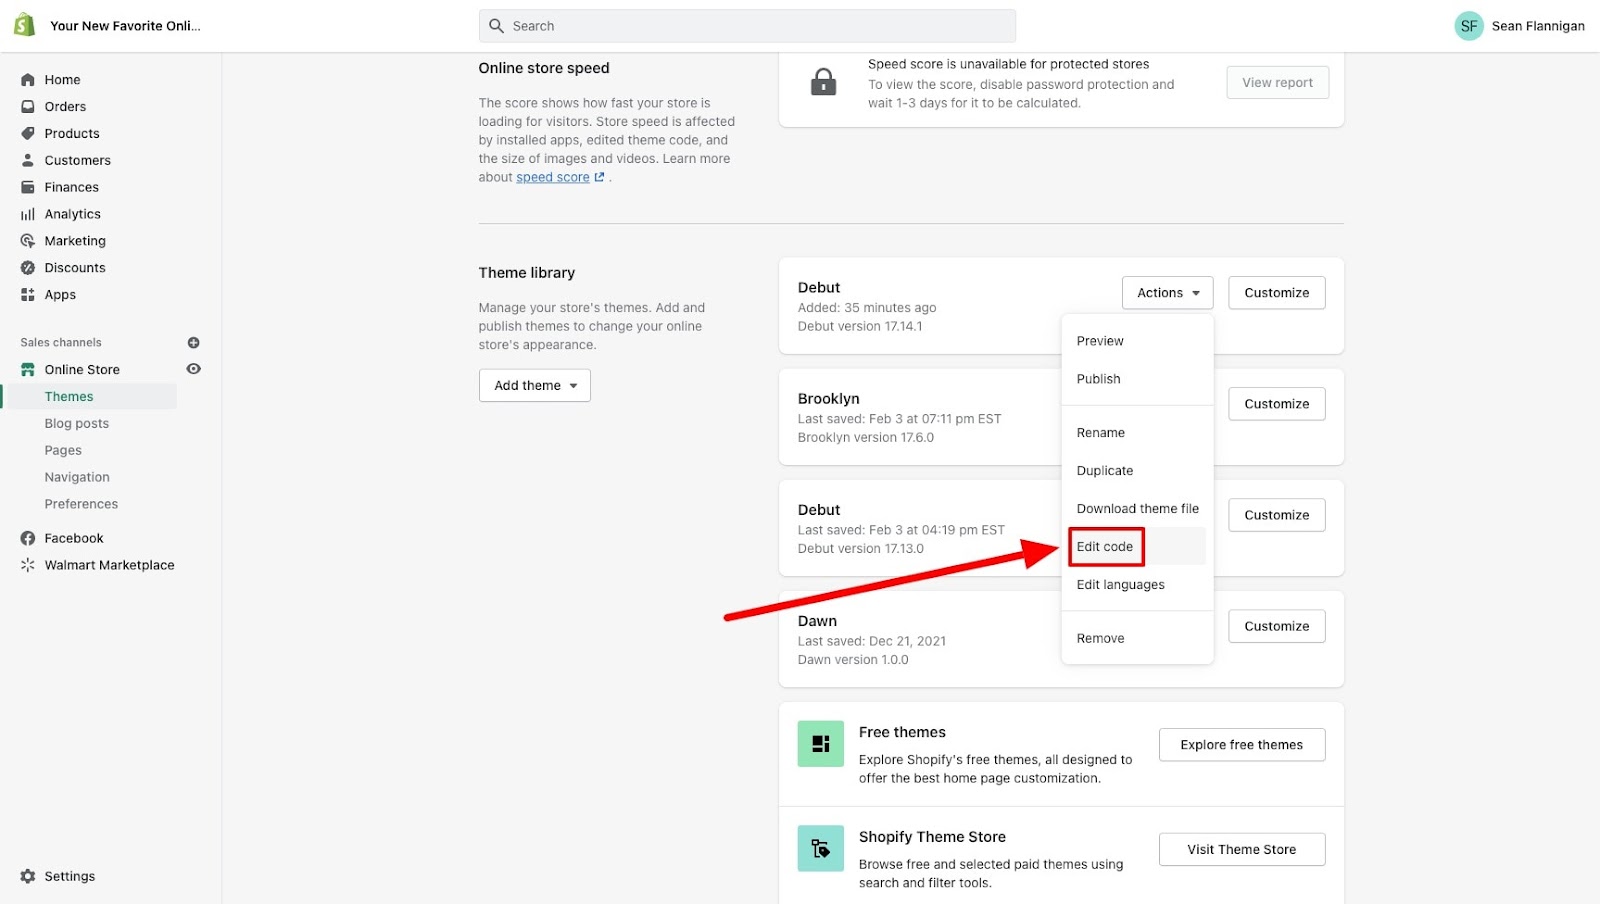Click the Online Store storefront icon
The width and height of the screenshot is (1600, 904).
click(28, 370)
